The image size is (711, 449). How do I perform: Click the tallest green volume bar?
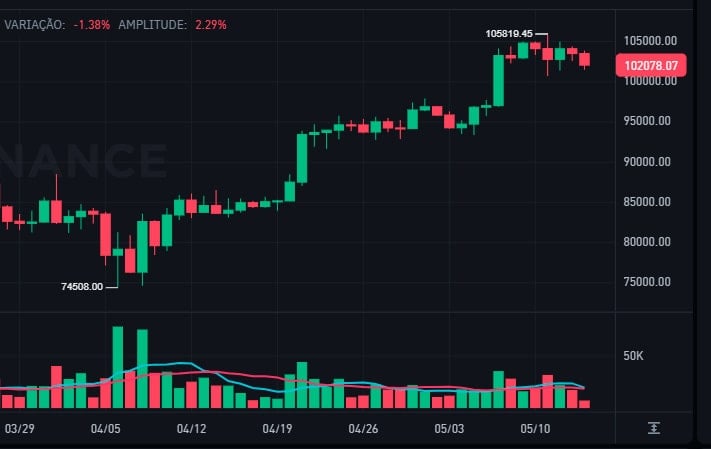(x=118, y=366)
